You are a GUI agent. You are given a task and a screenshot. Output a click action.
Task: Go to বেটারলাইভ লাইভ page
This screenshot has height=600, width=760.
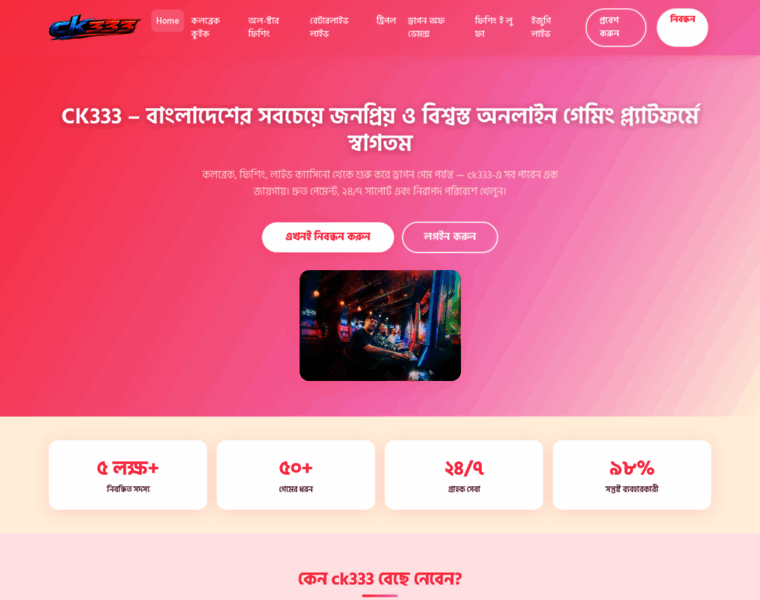[x=329, y=27]
